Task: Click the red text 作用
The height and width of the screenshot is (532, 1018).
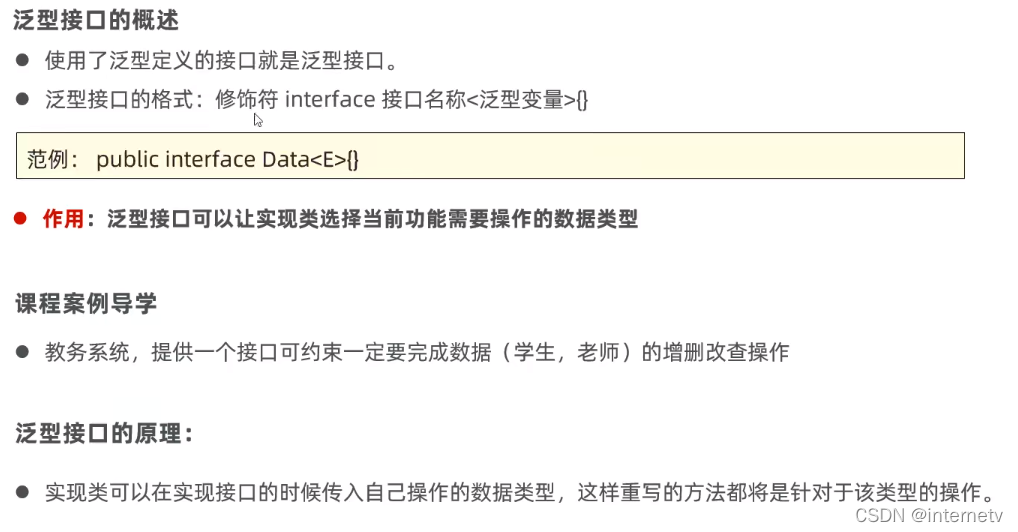Action: [x=63, y=218]
